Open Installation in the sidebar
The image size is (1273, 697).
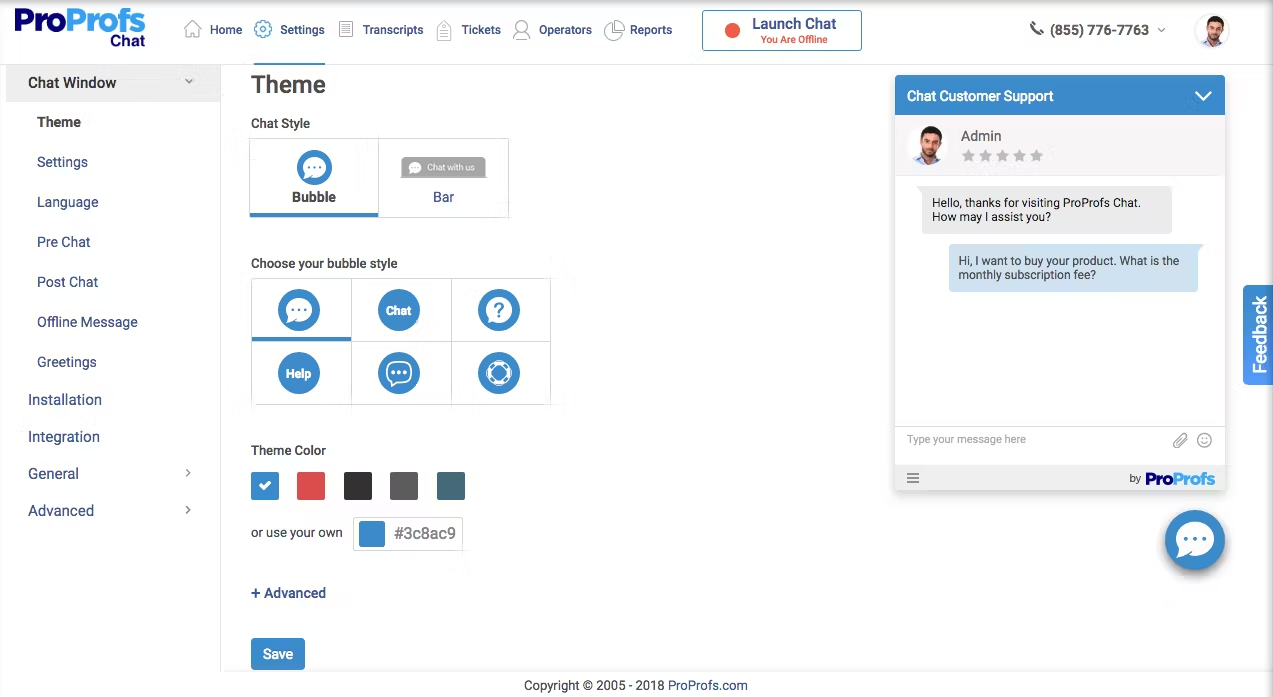(65, 400)
